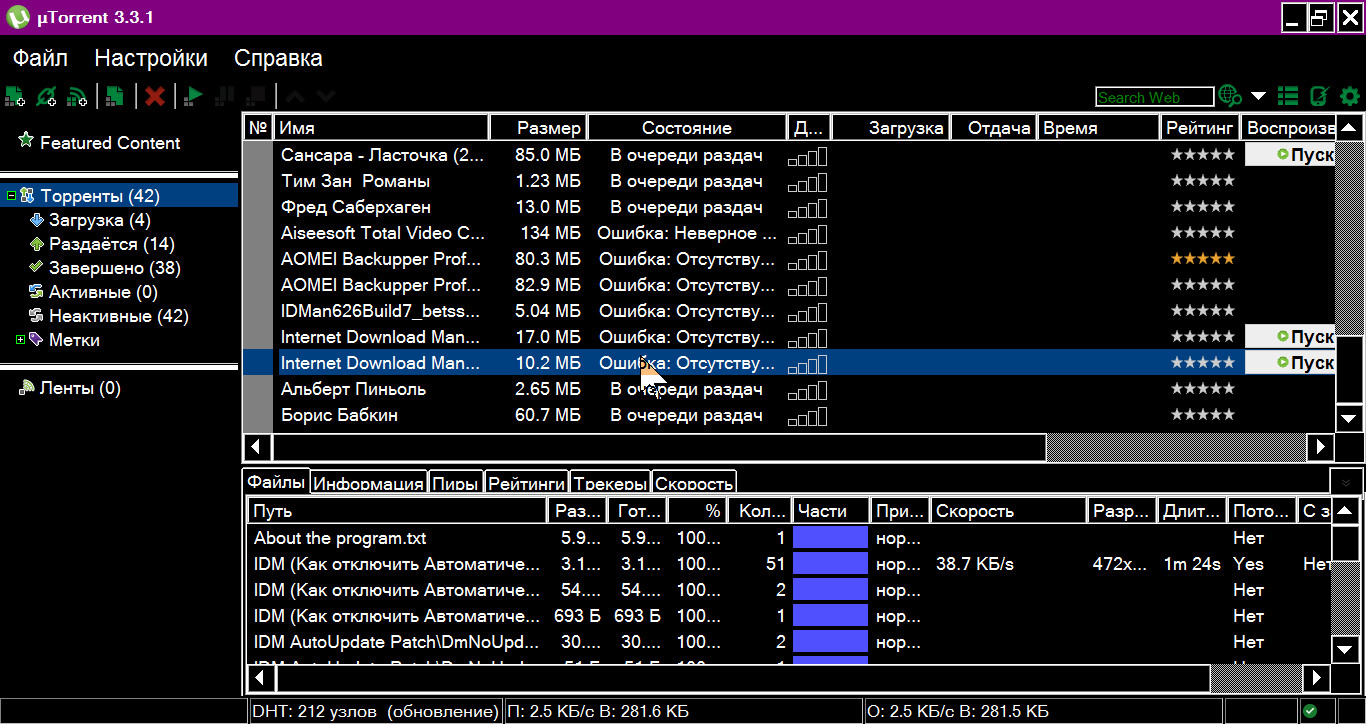The image size is (1366, 724).
Task: Click the list view category icon
Action: tap(1288, 96)
